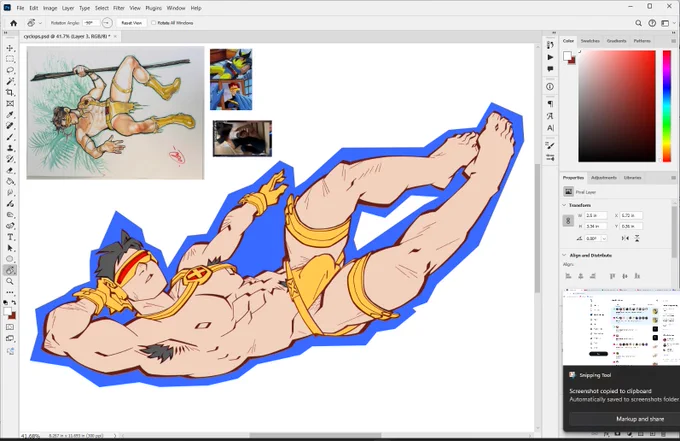Open the Color panel options menu

(673, 41)
